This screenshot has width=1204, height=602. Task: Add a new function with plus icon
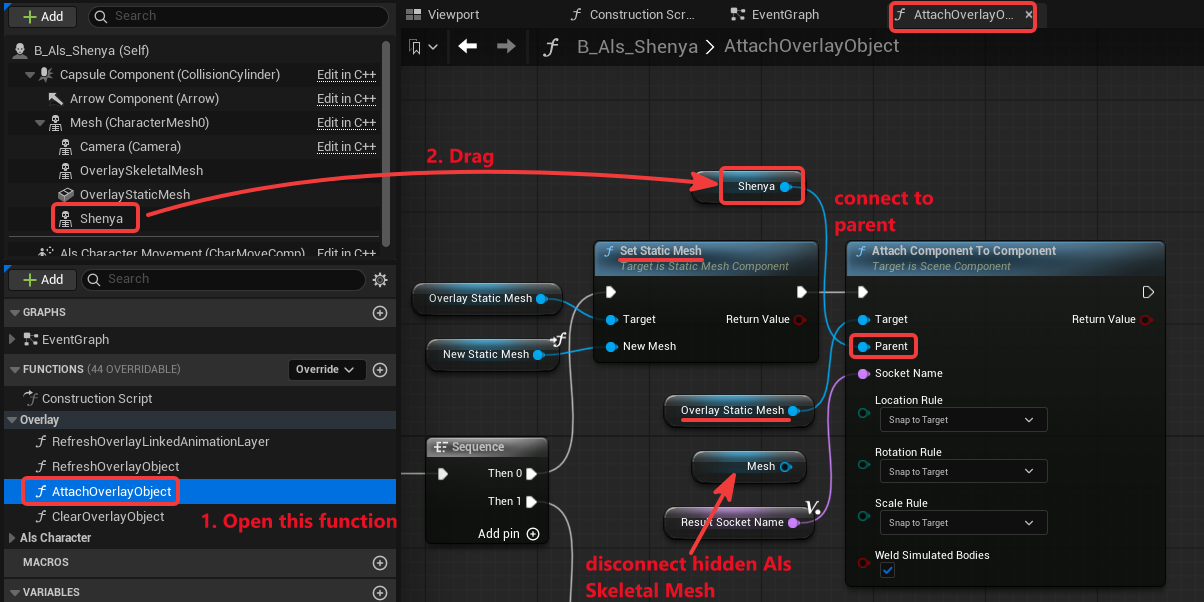pyautogui.click(x=380, y=370)
